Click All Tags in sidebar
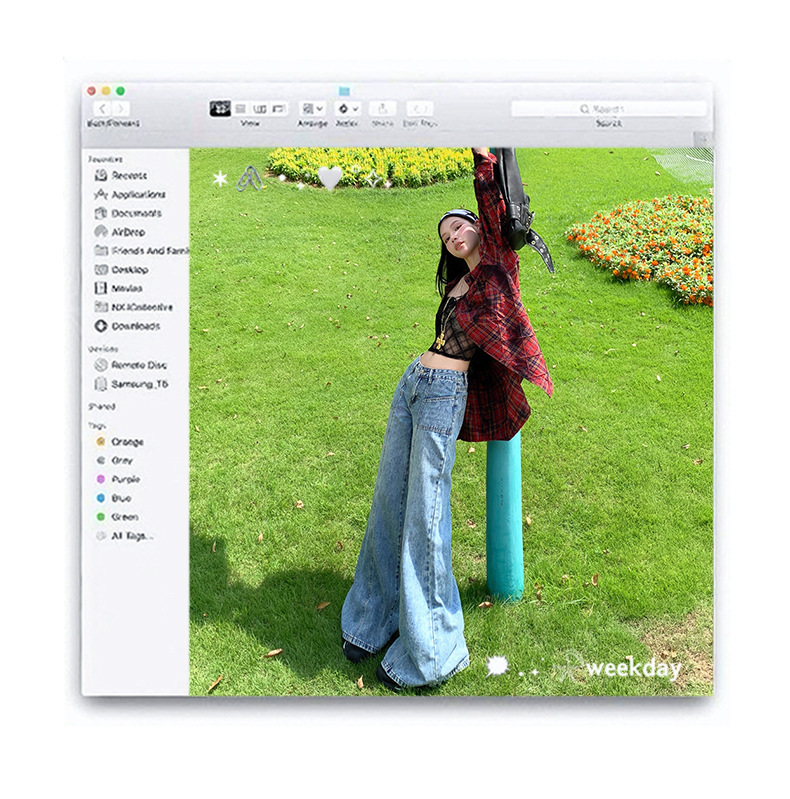This screenshot has height=799, width=790. (x=130, y=536)
